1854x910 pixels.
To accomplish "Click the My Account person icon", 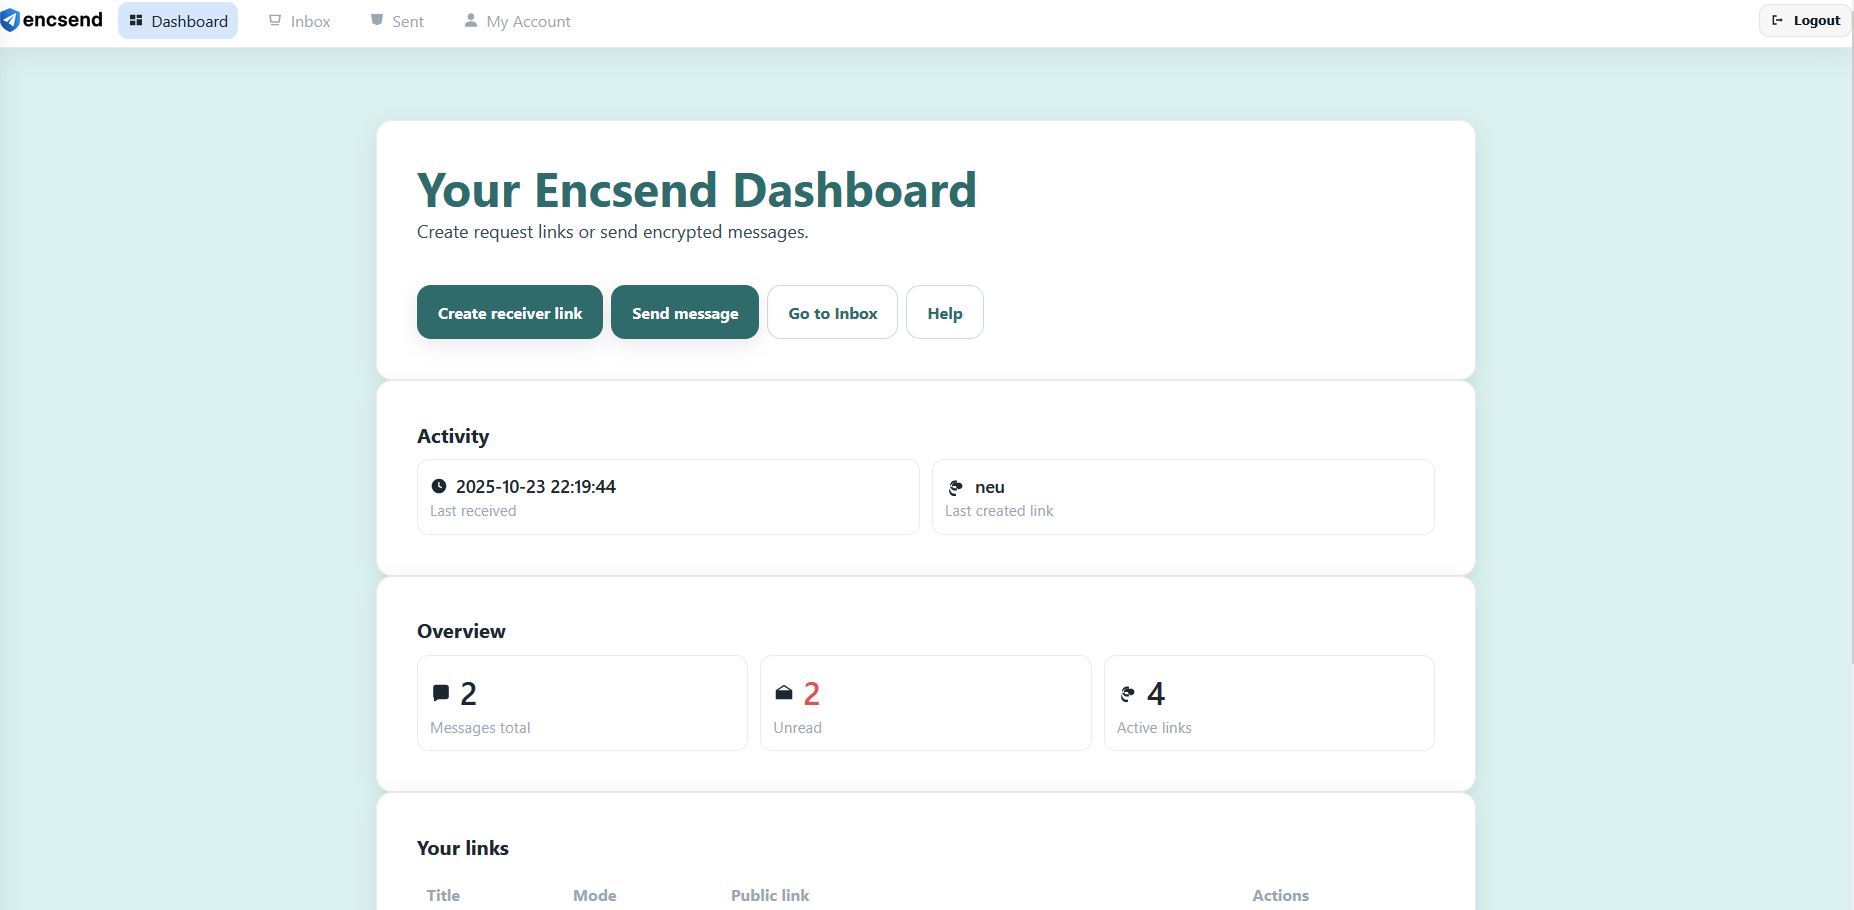I will coord(470,19).
